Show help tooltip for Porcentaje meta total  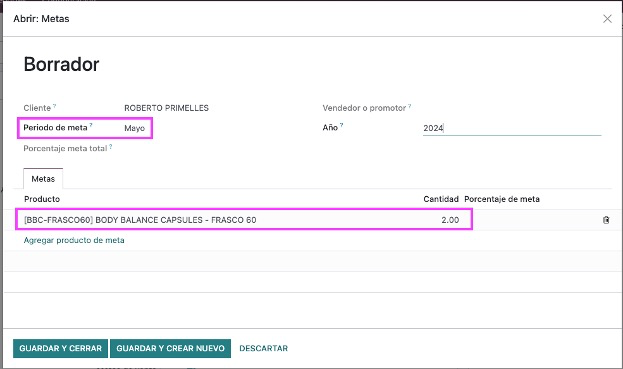tap(110, 147)
